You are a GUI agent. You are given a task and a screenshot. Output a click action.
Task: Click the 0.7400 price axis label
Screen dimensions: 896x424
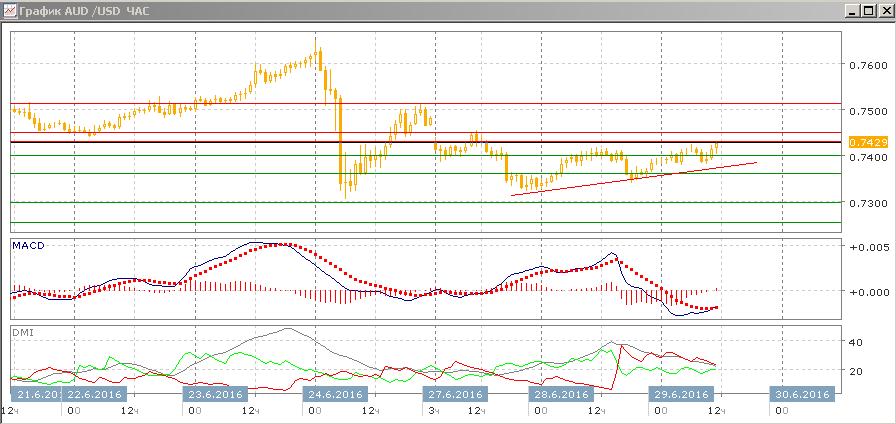868,157
